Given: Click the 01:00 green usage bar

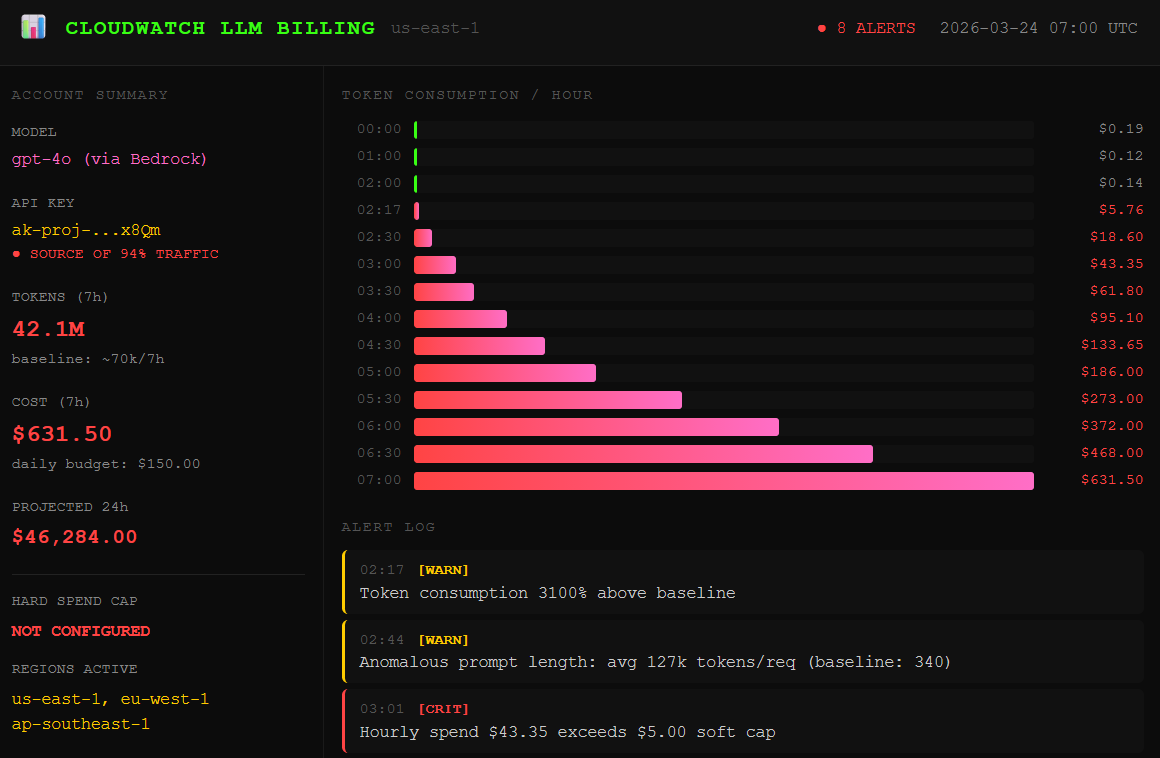Looking at the screenshot, I should 416,157.
